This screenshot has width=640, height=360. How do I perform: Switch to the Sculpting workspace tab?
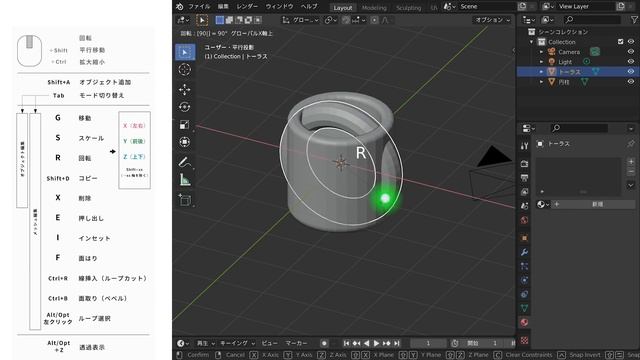(408, 8)
